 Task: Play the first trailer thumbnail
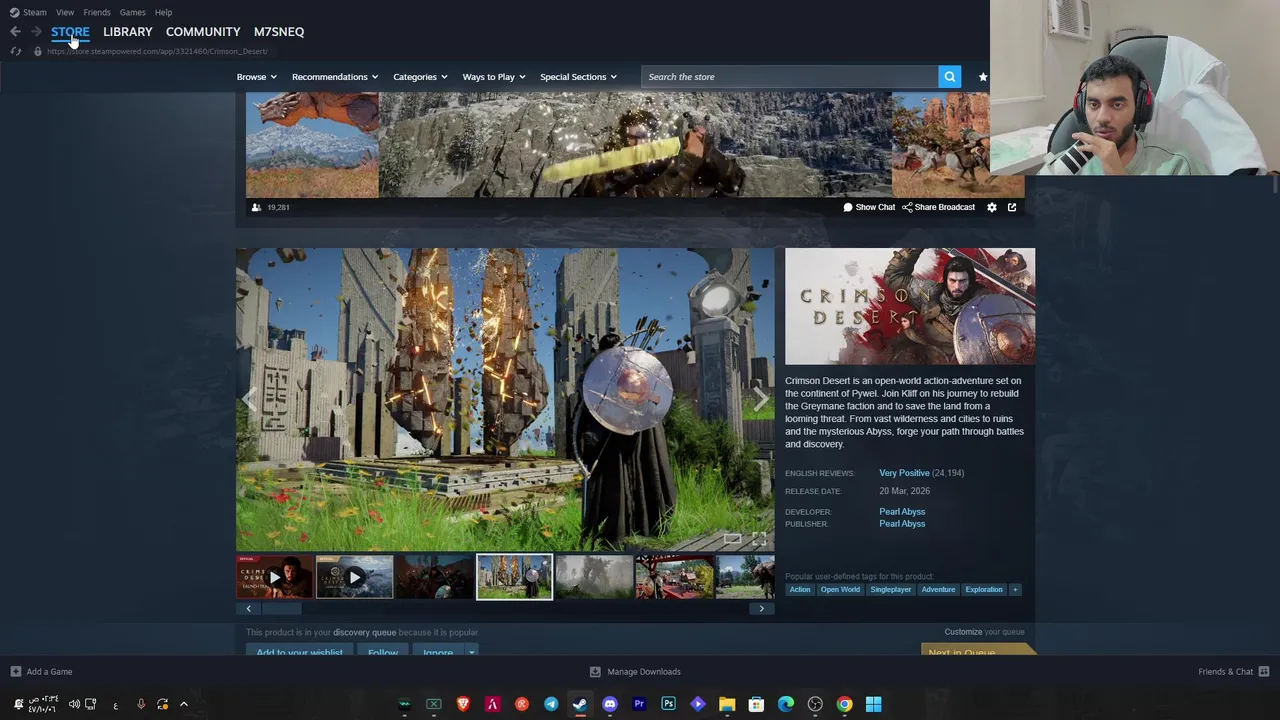pyautogui.click(x=274, y=577)
